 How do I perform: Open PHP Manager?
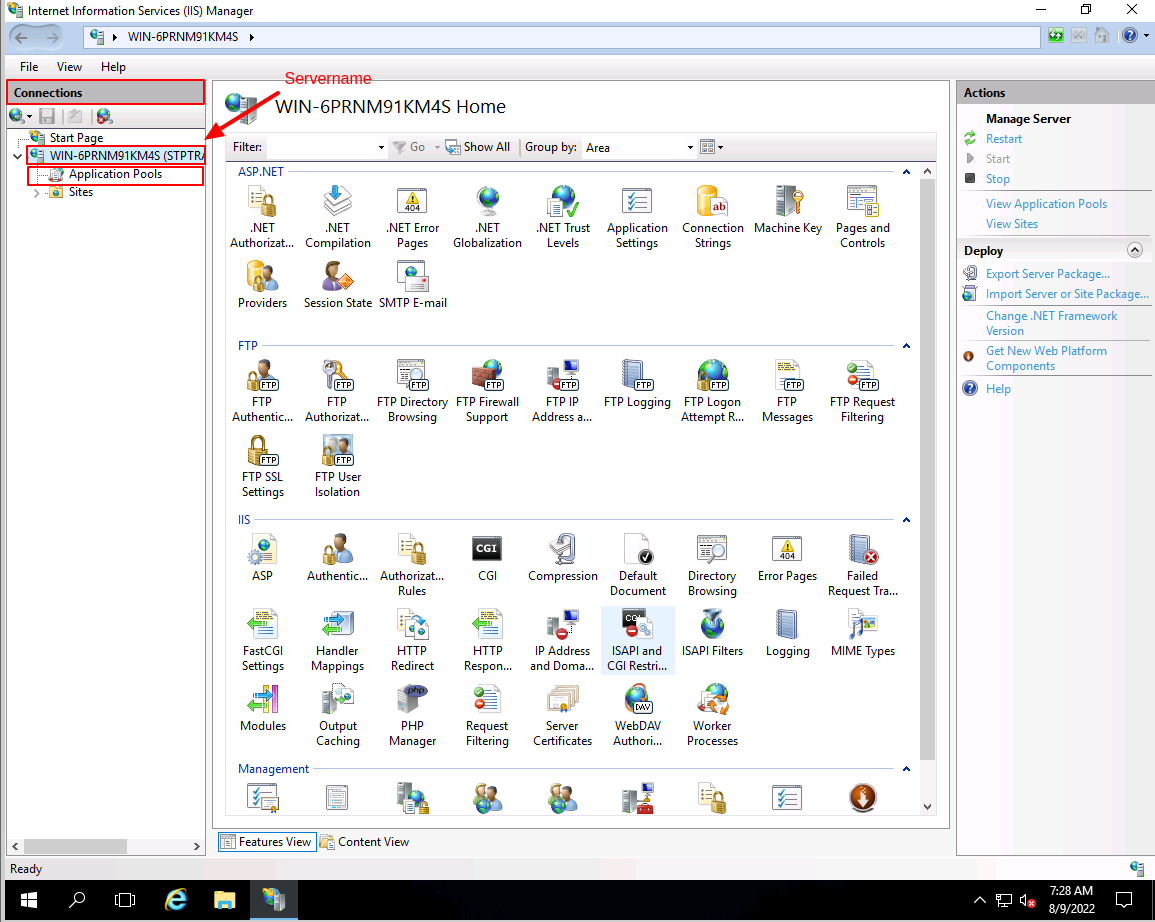[412, 716]
